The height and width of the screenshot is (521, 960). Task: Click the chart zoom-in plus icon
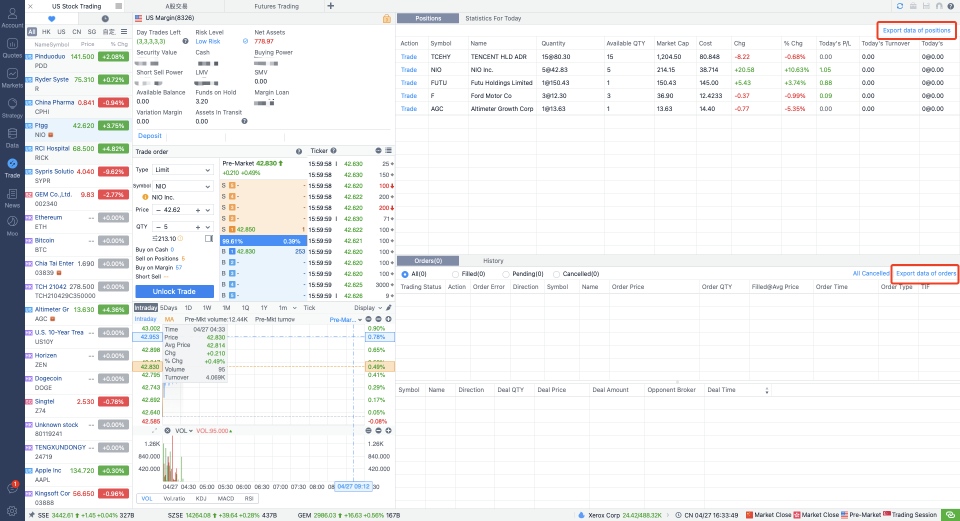[388, 319]
